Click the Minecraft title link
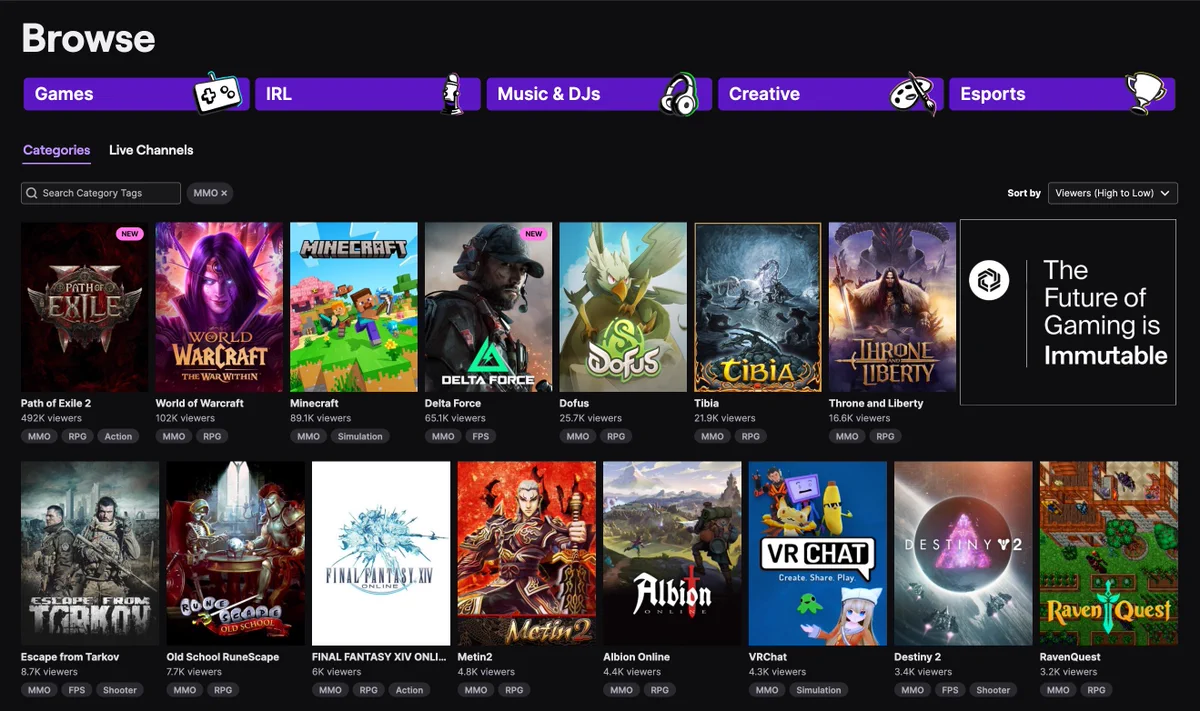Viewport: 1200px width, 711px height. click(315, 403)
